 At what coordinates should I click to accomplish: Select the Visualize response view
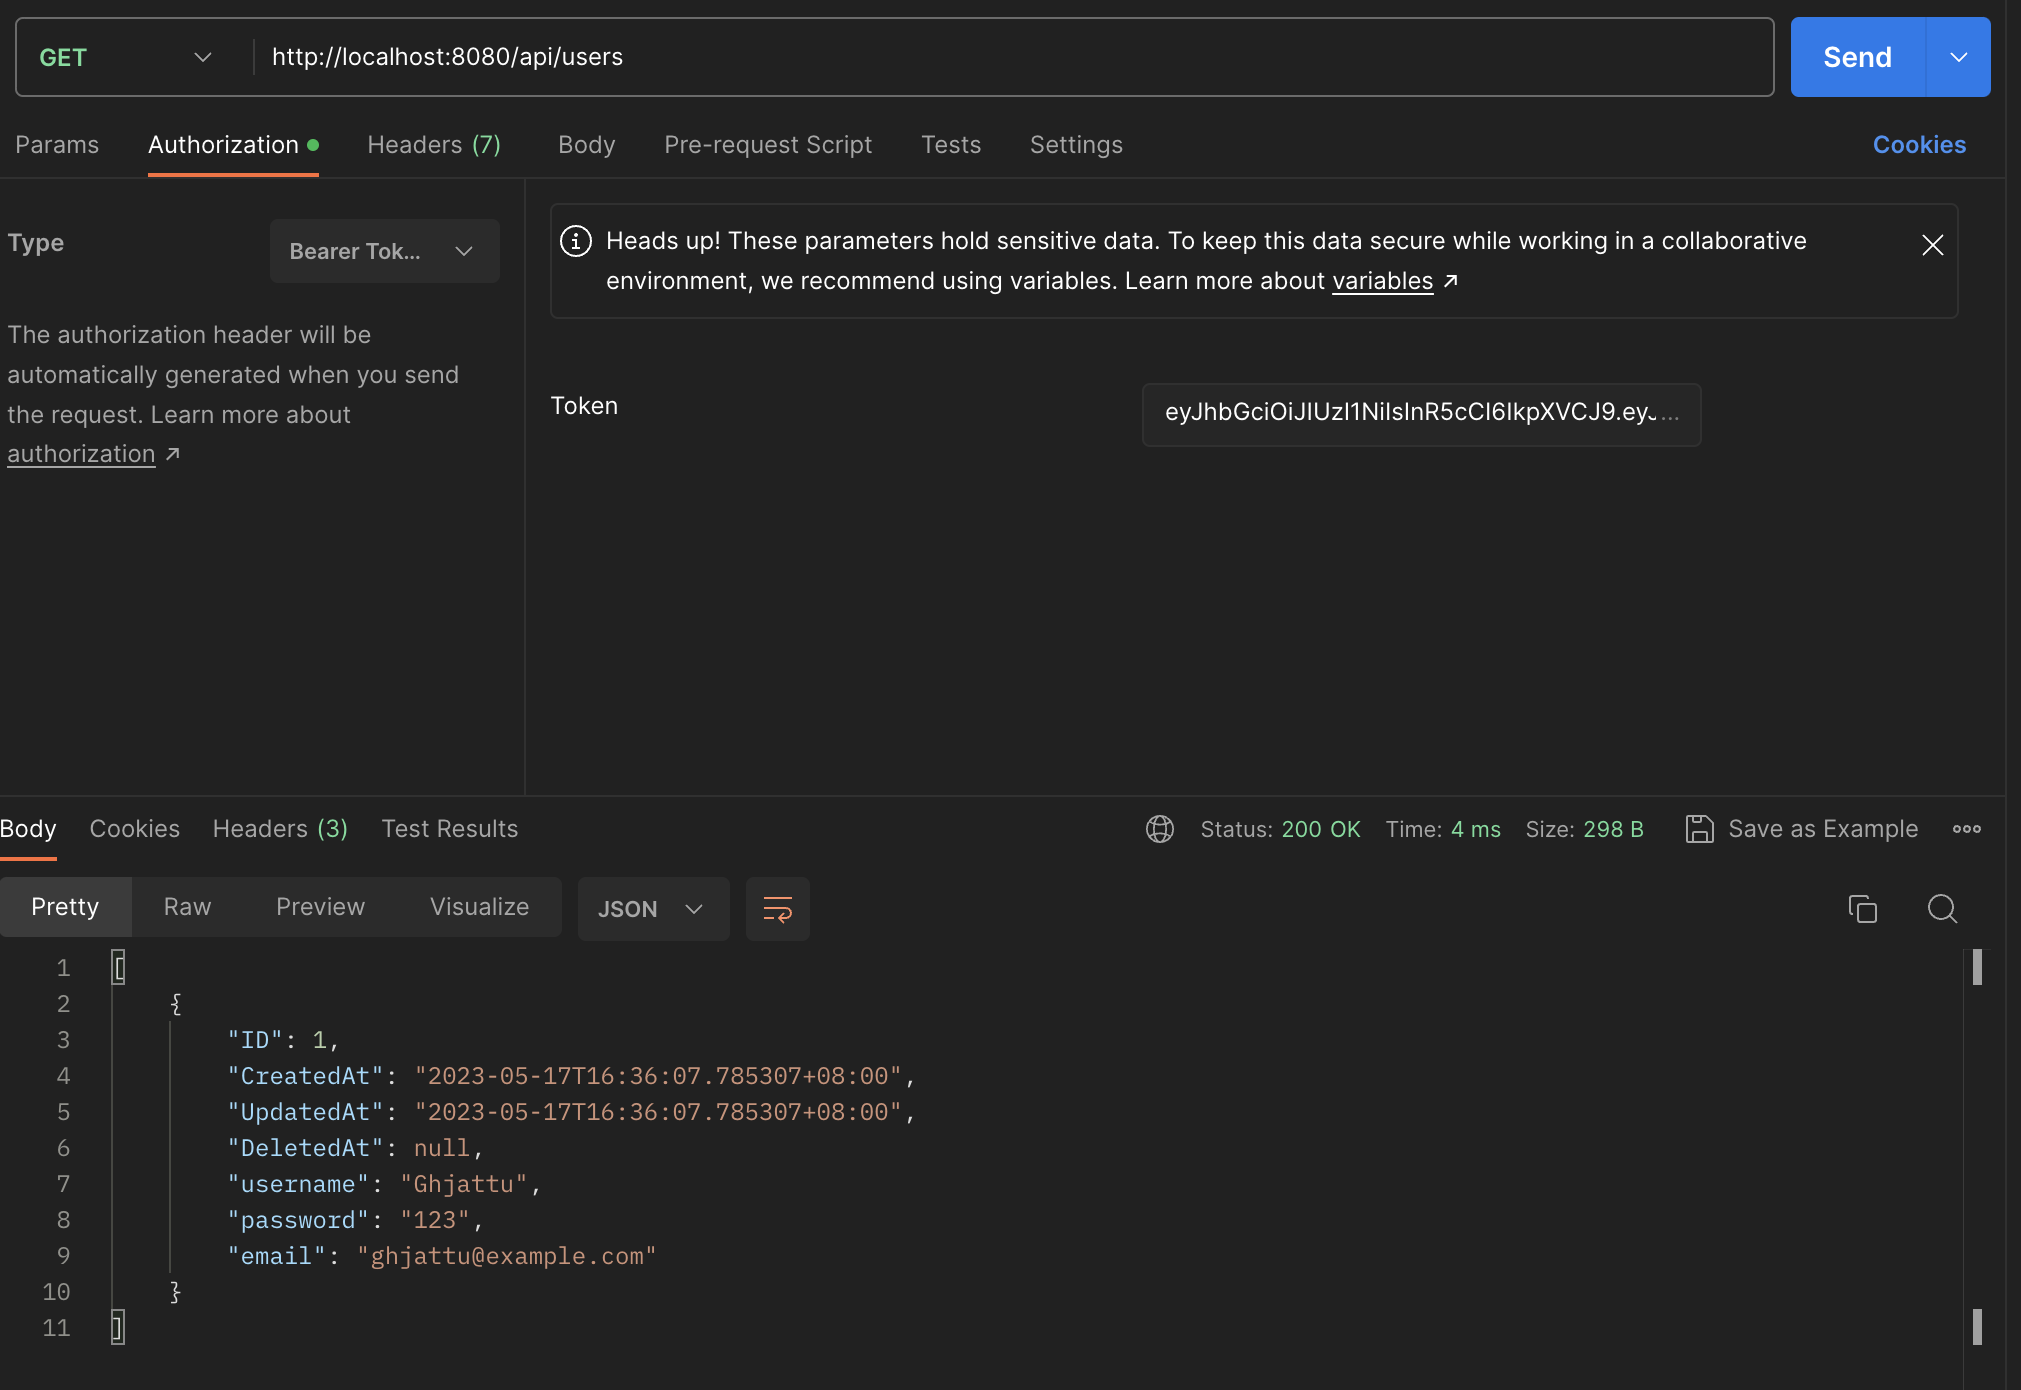[x=479, y=907]
